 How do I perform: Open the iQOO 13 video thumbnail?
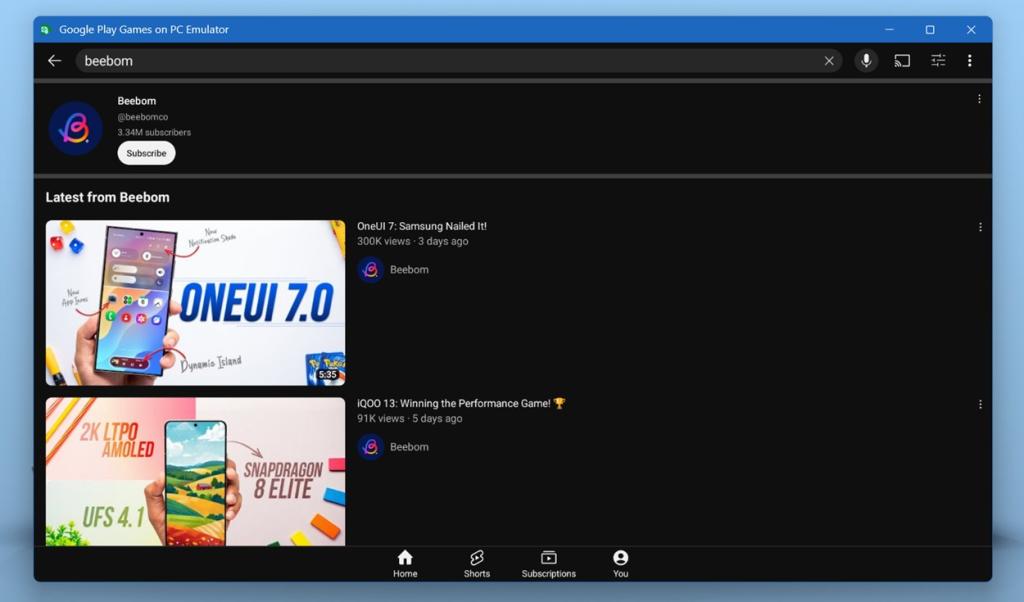[195, 470]
